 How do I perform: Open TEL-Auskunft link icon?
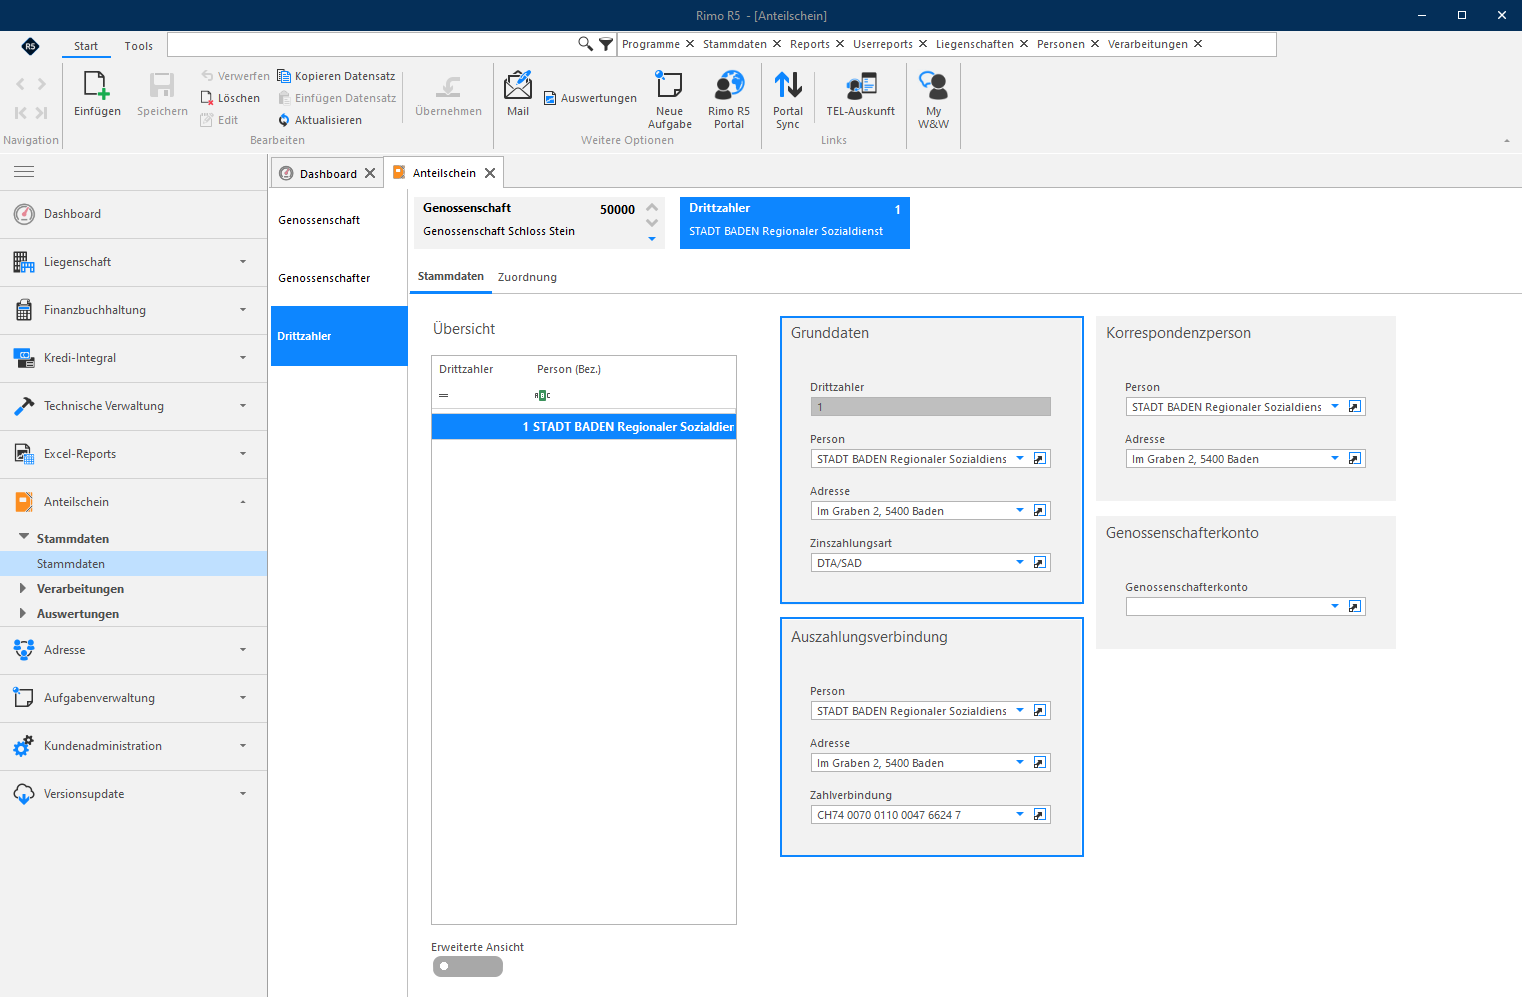861,86
